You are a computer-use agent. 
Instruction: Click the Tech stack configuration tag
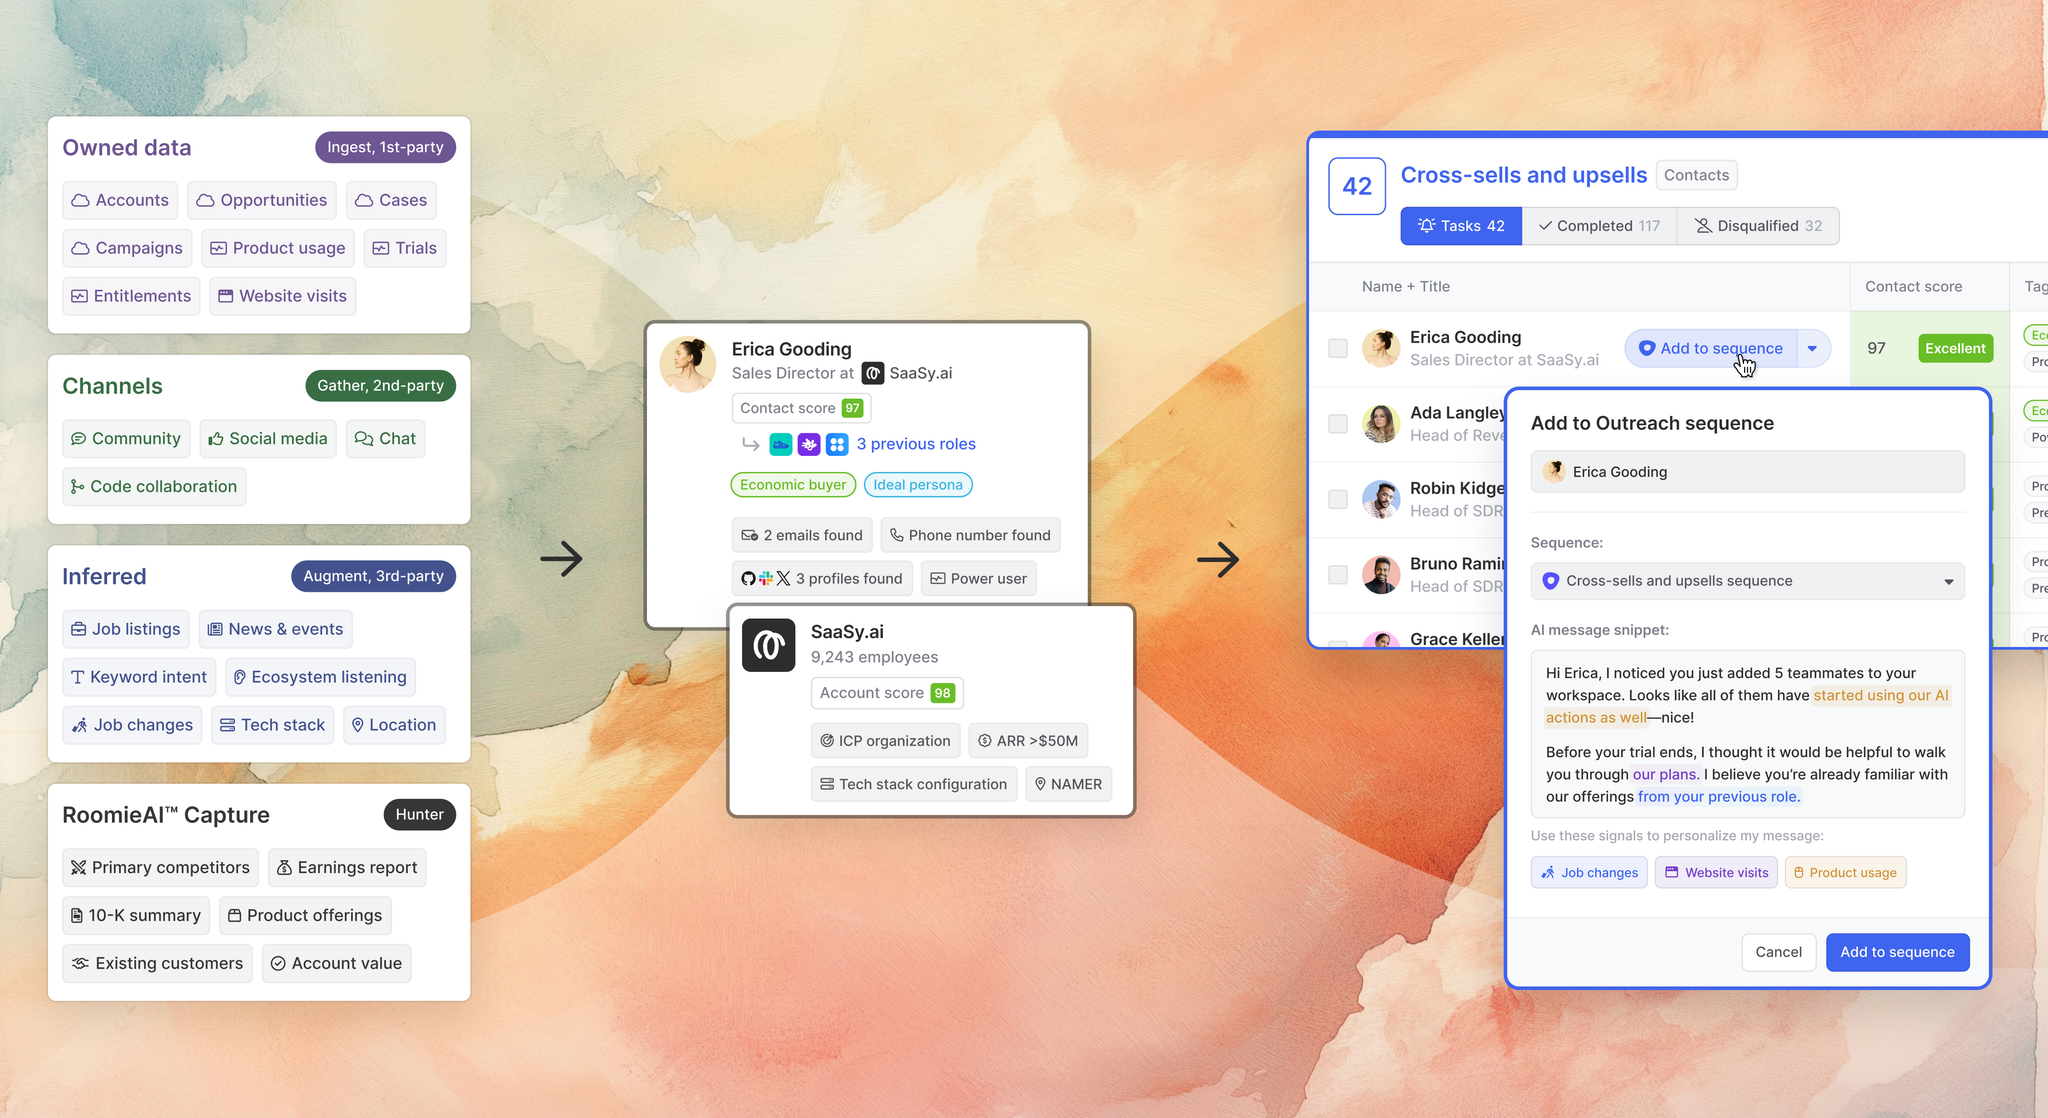[913, 784]
